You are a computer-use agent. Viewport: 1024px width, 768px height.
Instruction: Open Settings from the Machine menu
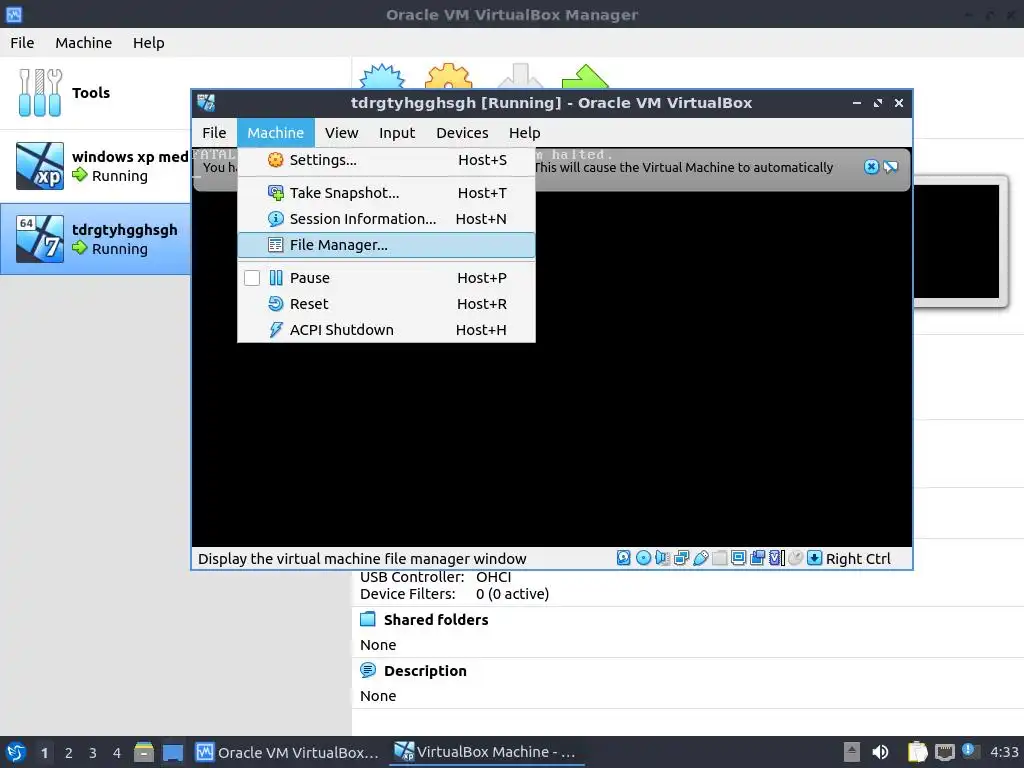click(x=386, y=160)
